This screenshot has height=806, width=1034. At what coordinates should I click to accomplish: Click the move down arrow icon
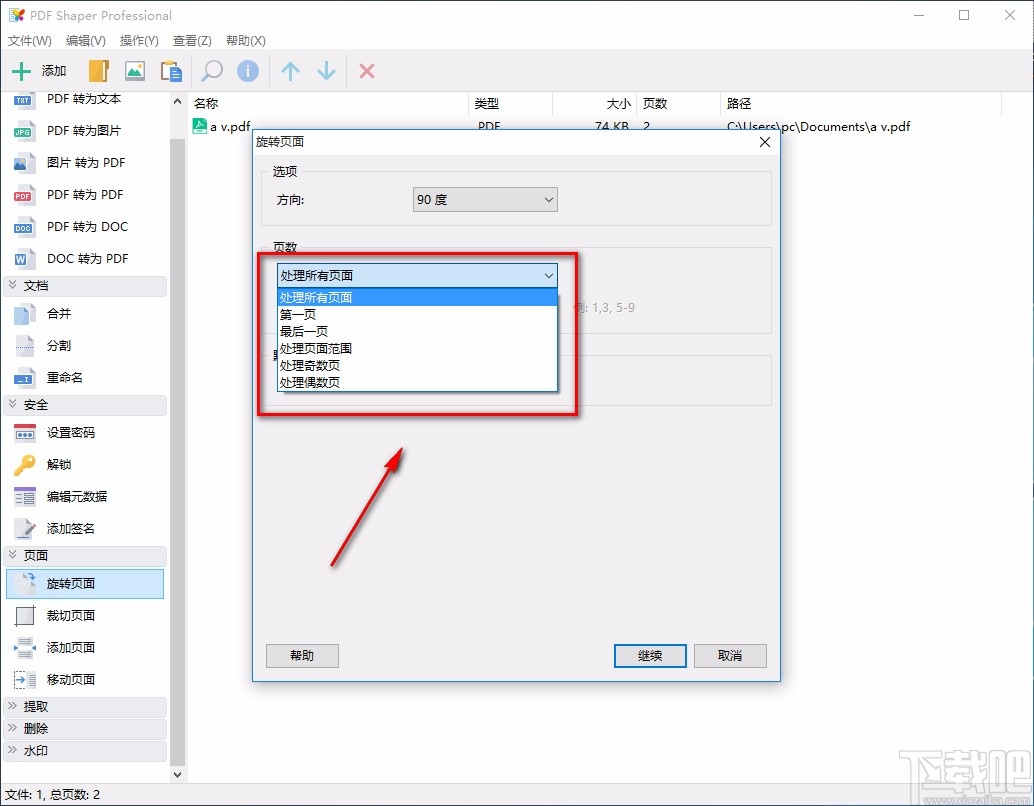point(326,71)
